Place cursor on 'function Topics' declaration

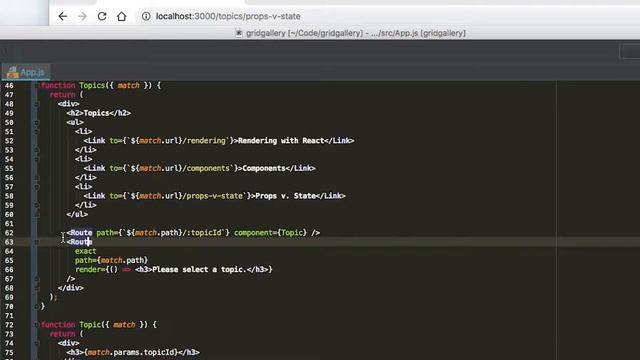[x=73, y=85]
